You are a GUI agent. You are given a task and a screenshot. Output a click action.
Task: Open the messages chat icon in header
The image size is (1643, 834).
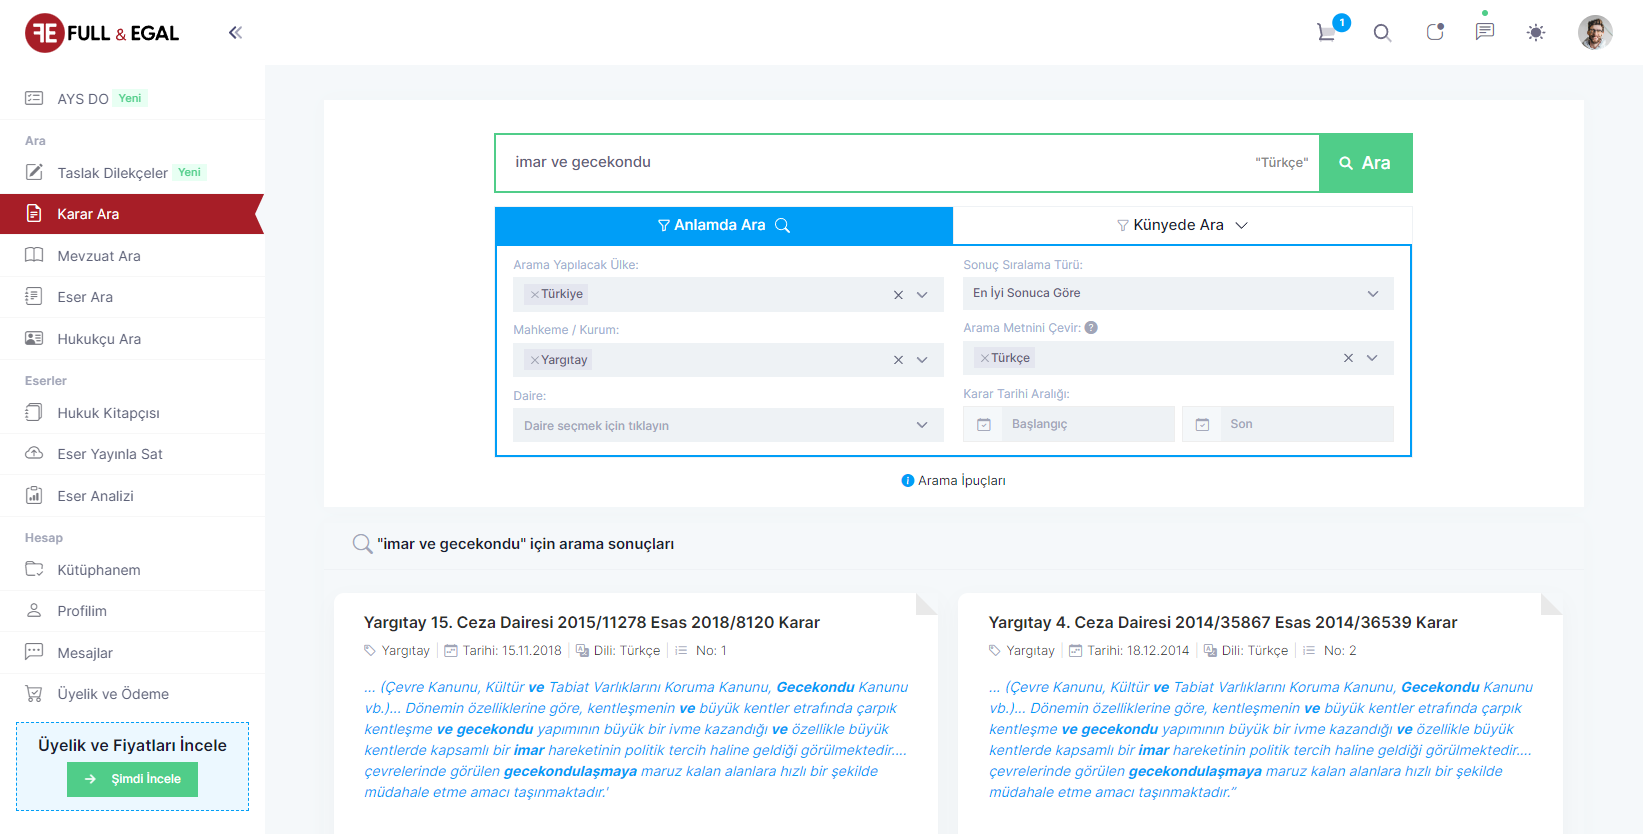(x=1485, y=32)
